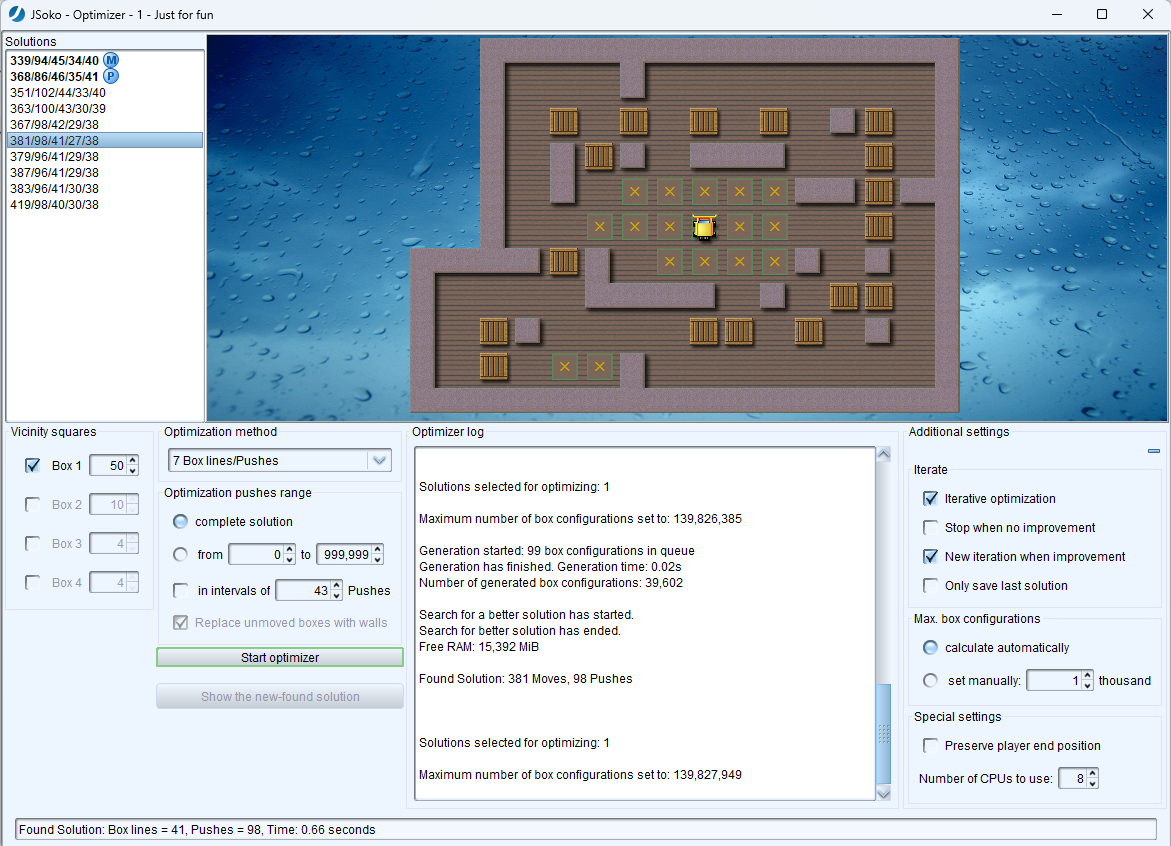Enable the Box 4 vicinity checkbox
Screen dimensions: 1171x846
click(x=32, y=582)
